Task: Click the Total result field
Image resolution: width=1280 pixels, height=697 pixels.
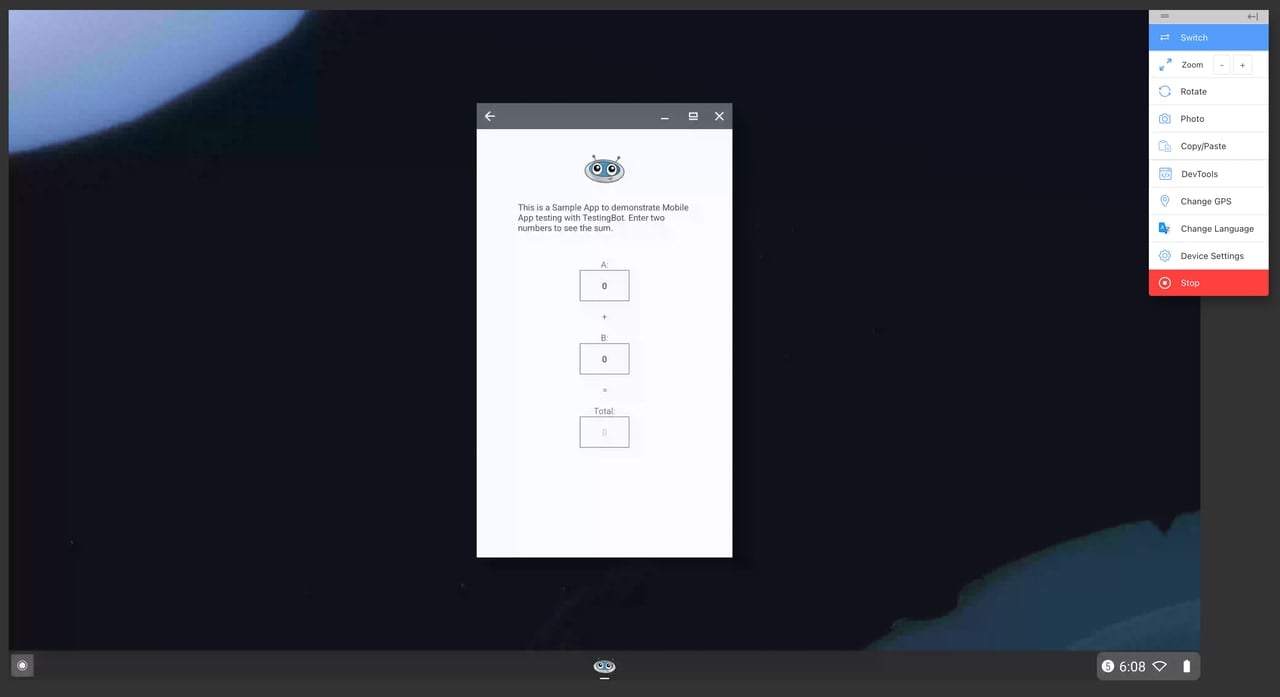Action: (x=604, y=432)
